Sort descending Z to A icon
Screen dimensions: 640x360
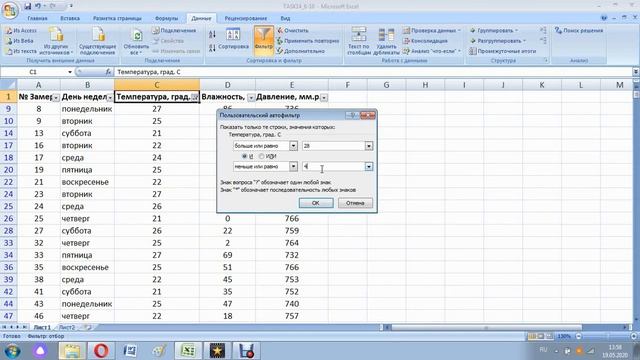point(212,48)
